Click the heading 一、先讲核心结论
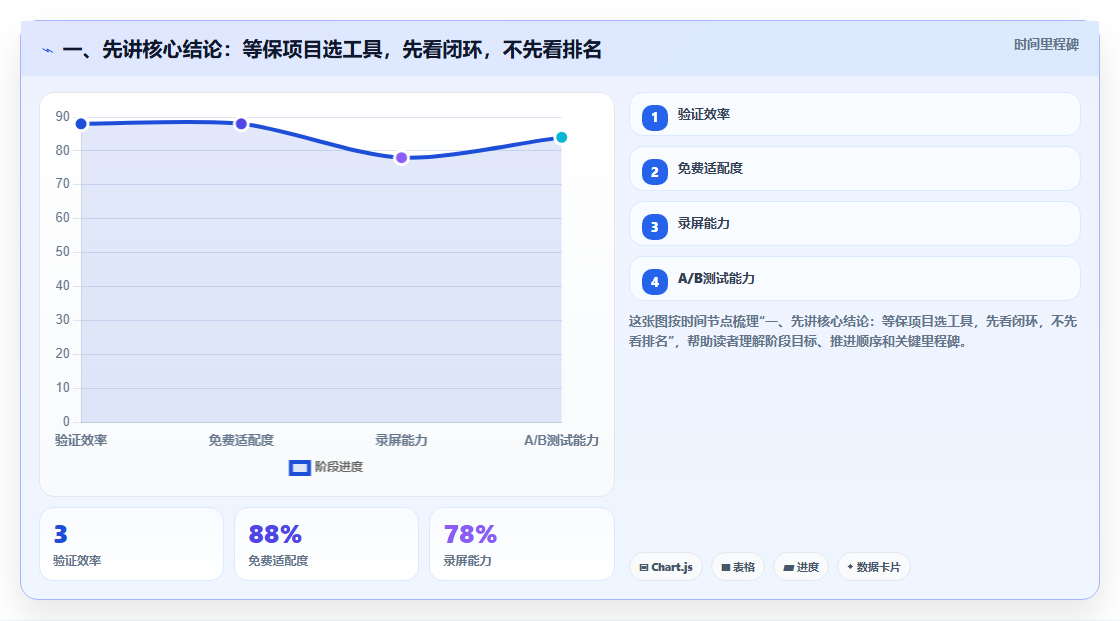This screenshot has width=1120, height=621. (x=332, y=49)
